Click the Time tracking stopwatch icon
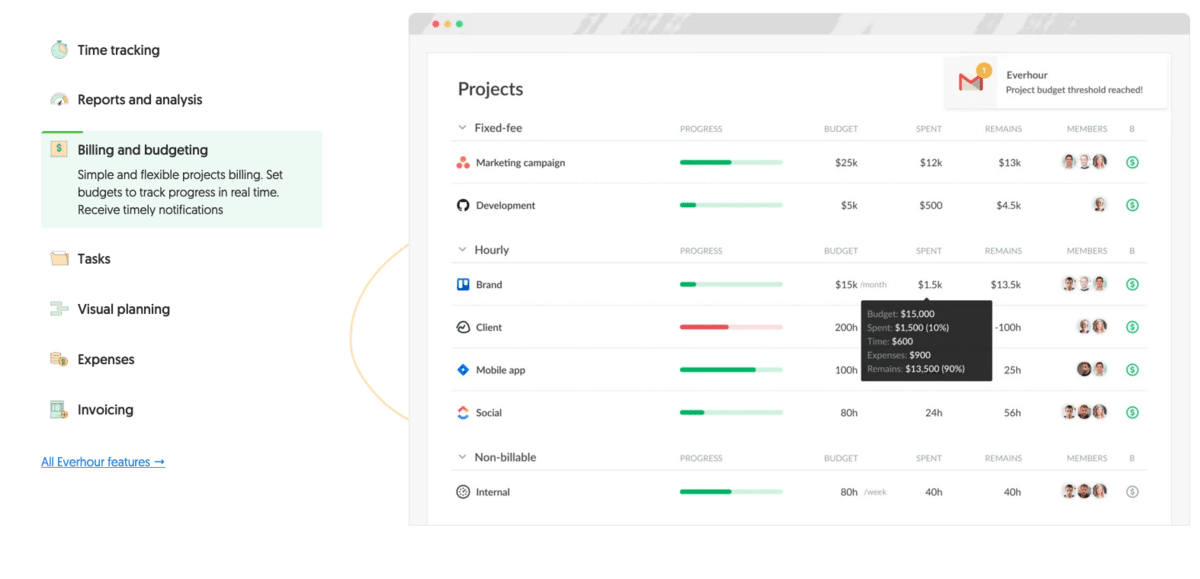 click(59, 50)
